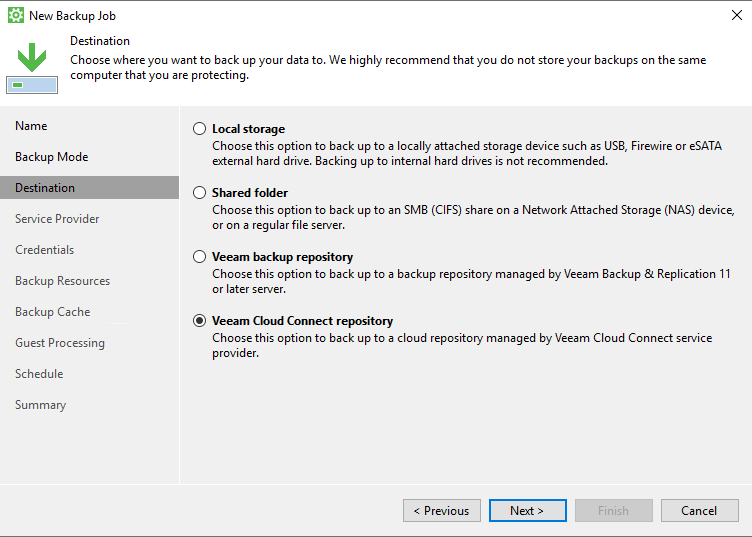The height and width of the screenshot is (537, 752).
Task: Click the Previous button
Action: [442, 511]
